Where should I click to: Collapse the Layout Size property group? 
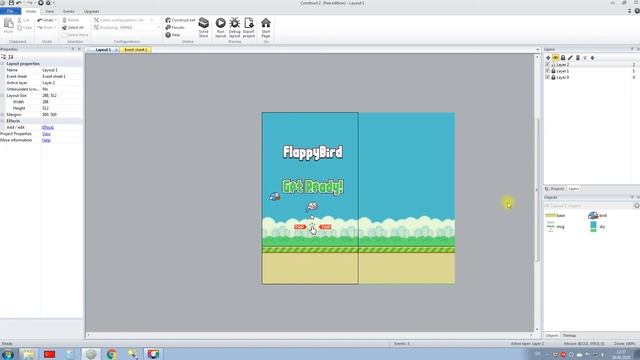click(x=2, y=96)
